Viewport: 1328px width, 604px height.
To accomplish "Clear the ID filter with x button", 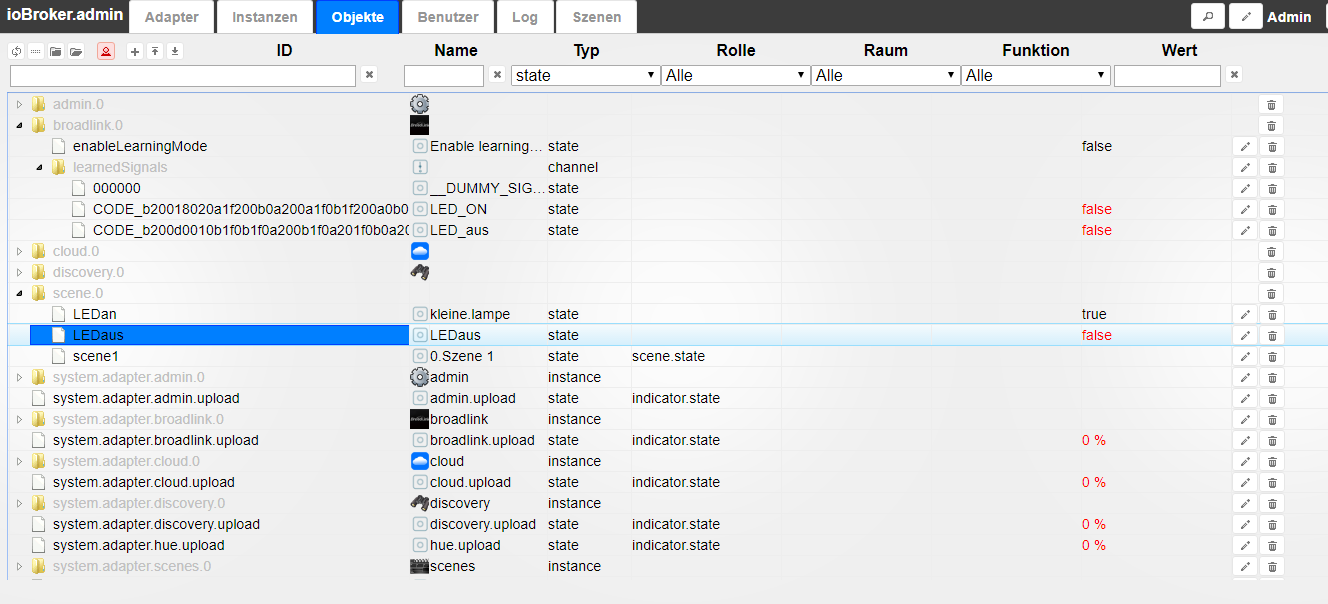I will pos(369,75).
